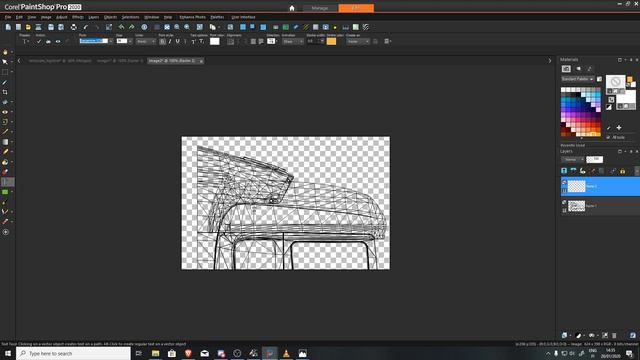This screenshot has height=360, width=640.
Task: Click the white Font color swatch
Action: point(215,41)
